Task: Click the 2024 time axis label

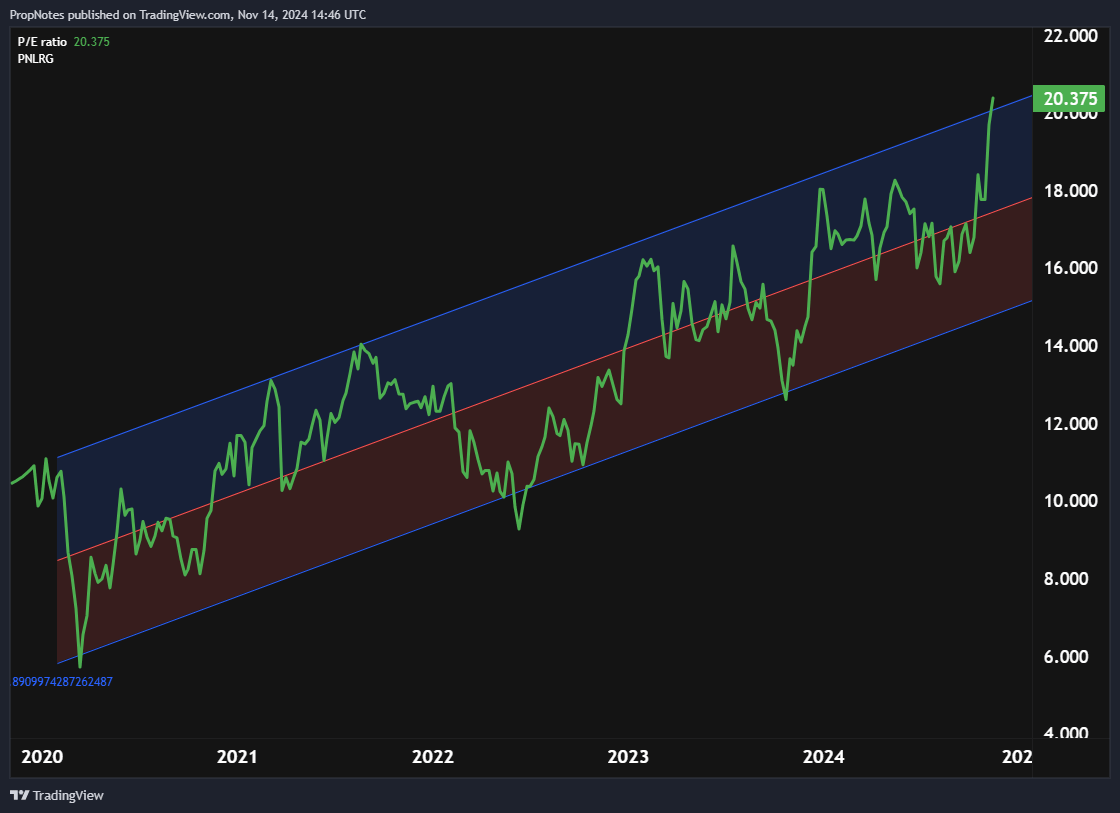Action: (824, 757)
